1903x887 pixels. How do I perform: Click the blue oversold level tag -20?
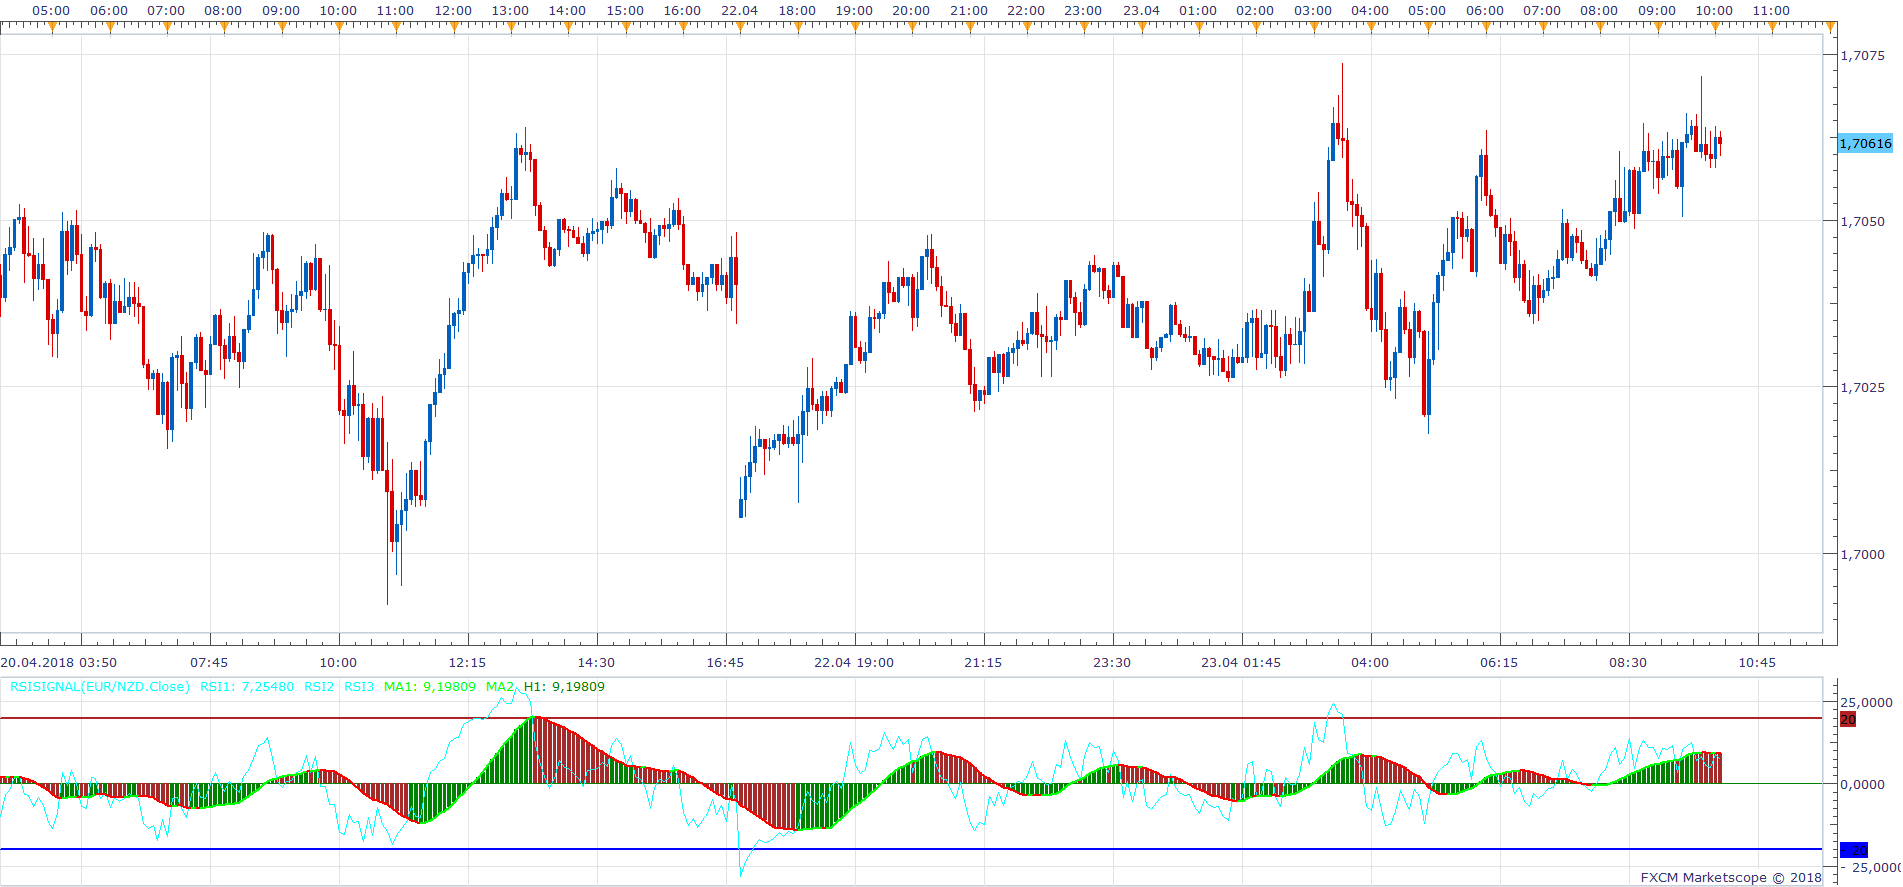1854,850
